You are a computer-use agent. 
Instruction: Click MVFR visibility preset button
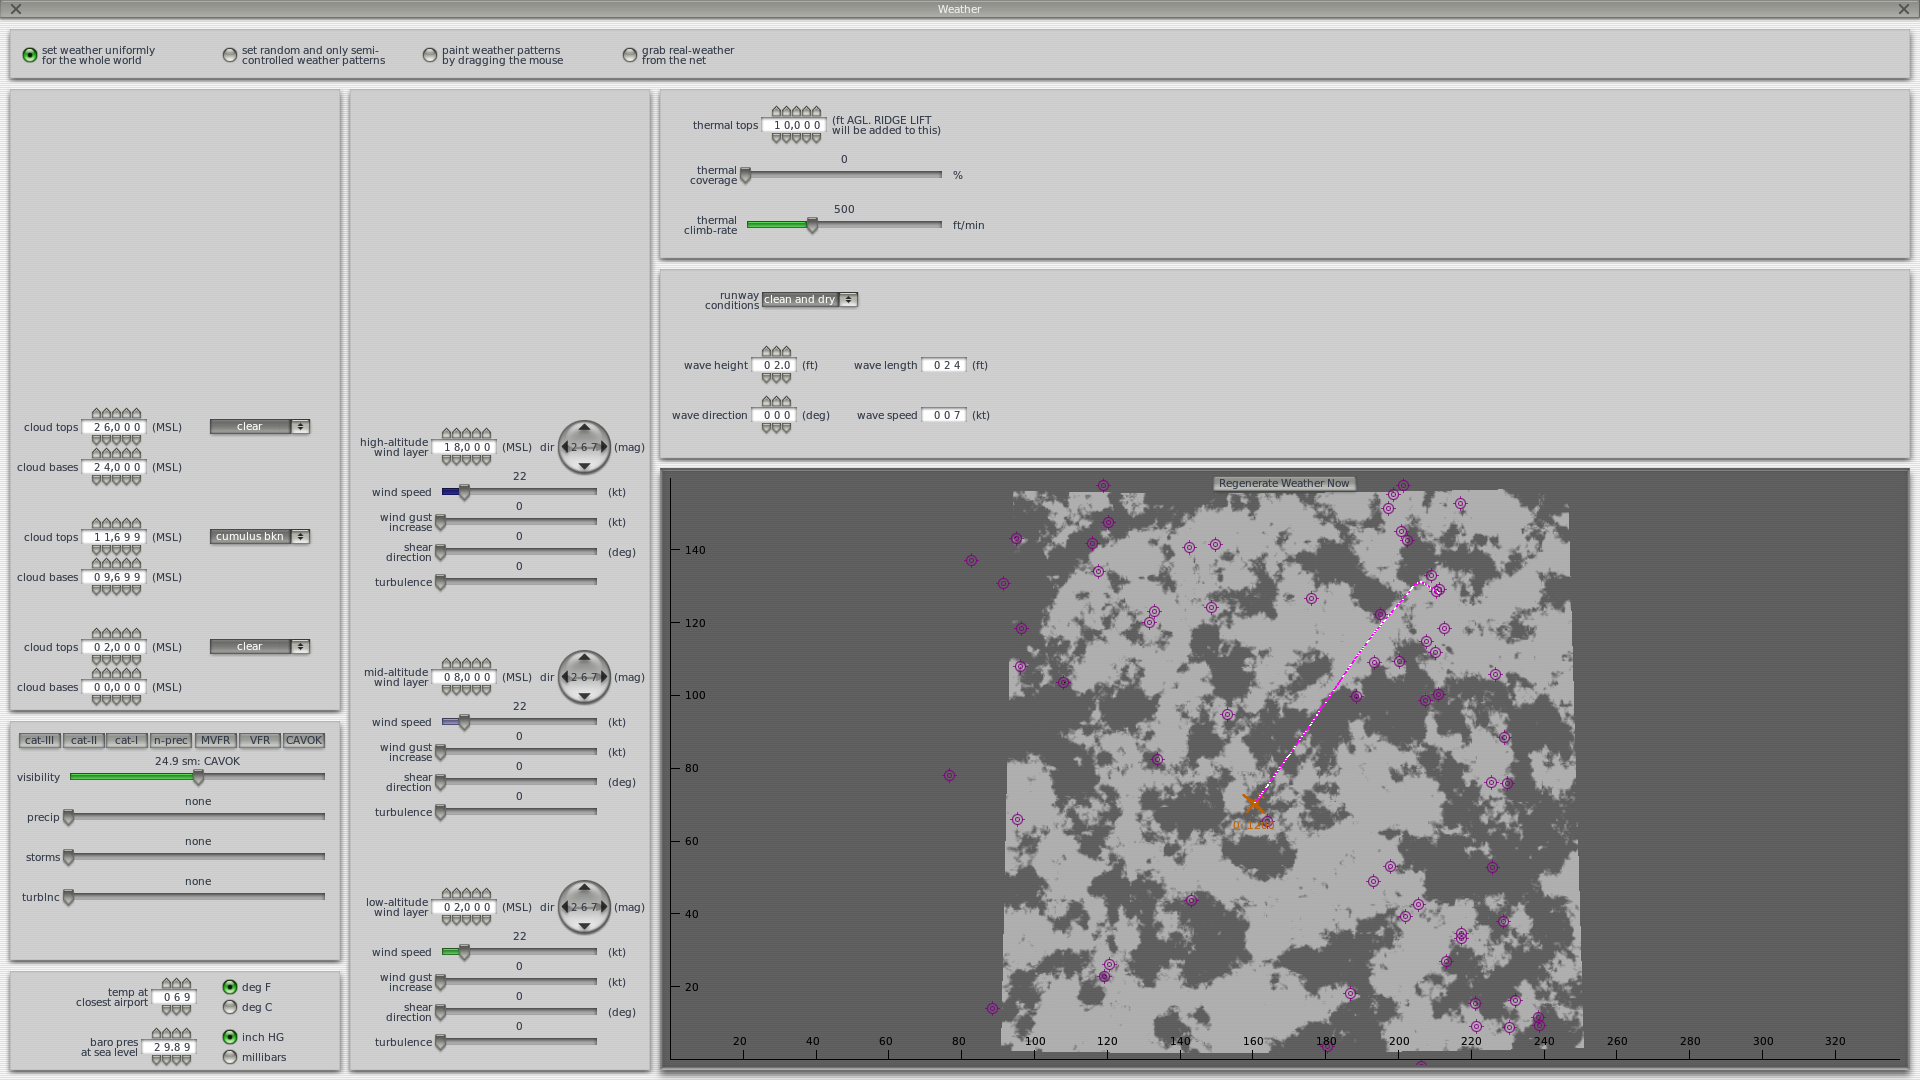(215, 741)
